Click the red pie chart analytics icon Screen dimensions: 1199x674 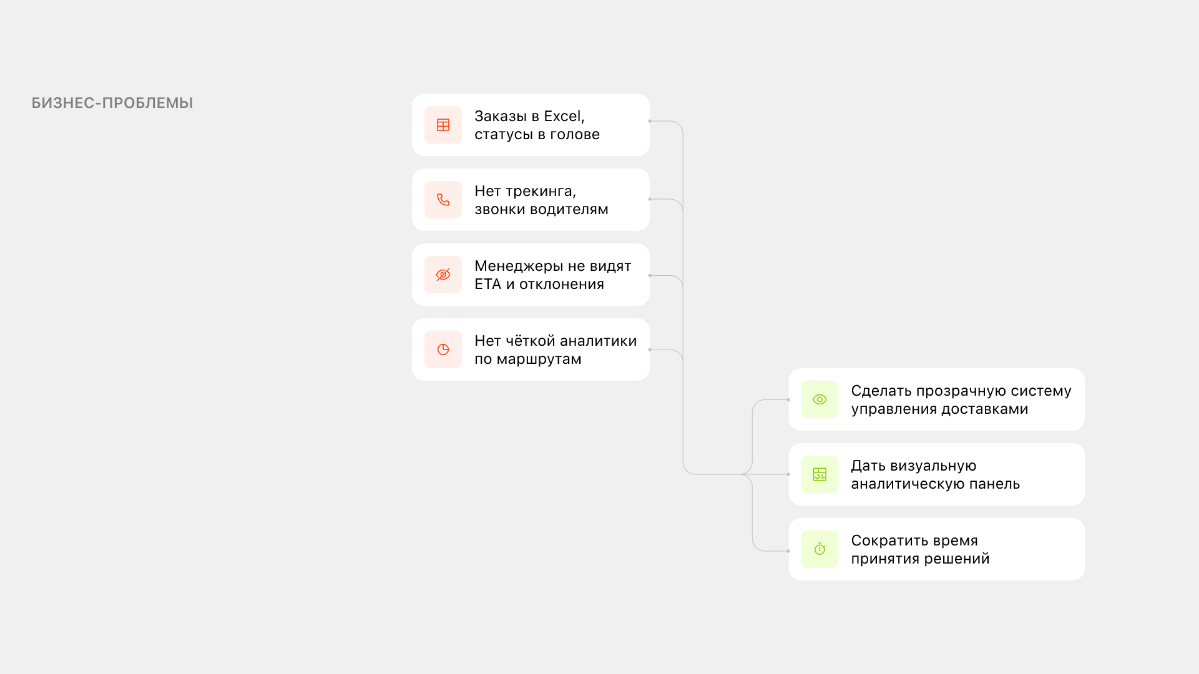[x=443, y=350]
